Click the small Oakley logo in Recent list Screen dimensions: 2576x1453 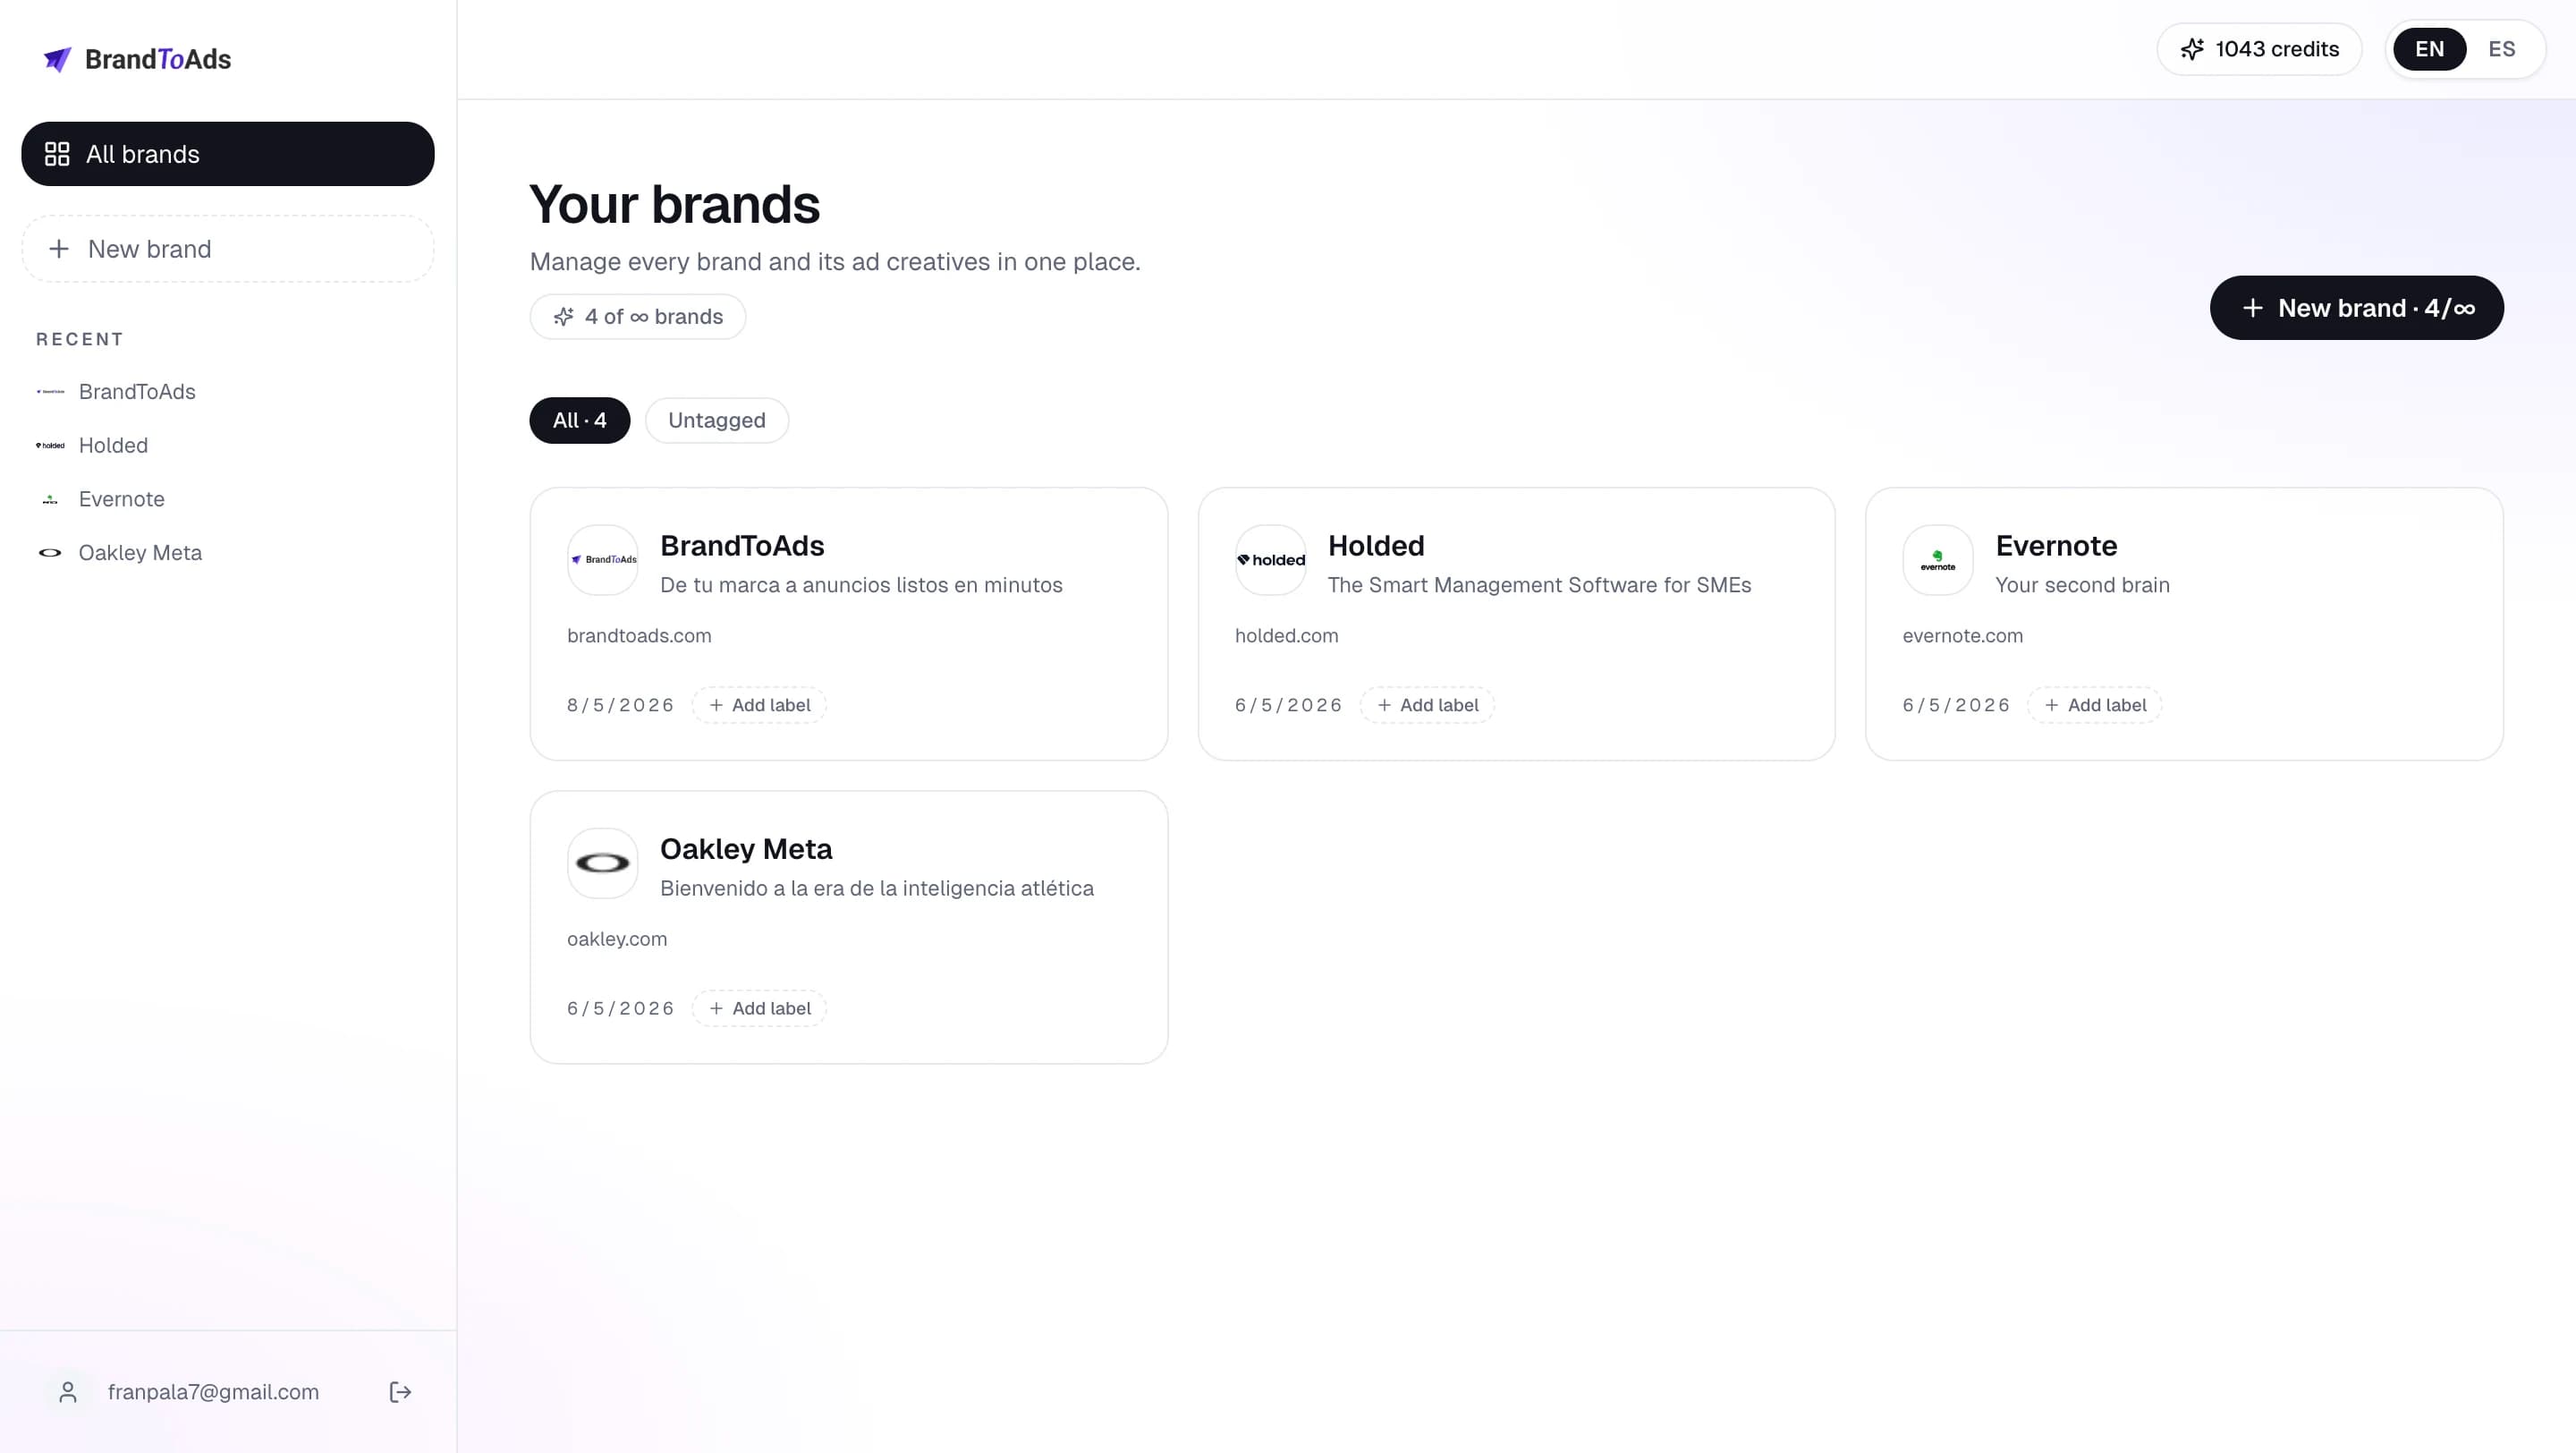tap(50, 553)
